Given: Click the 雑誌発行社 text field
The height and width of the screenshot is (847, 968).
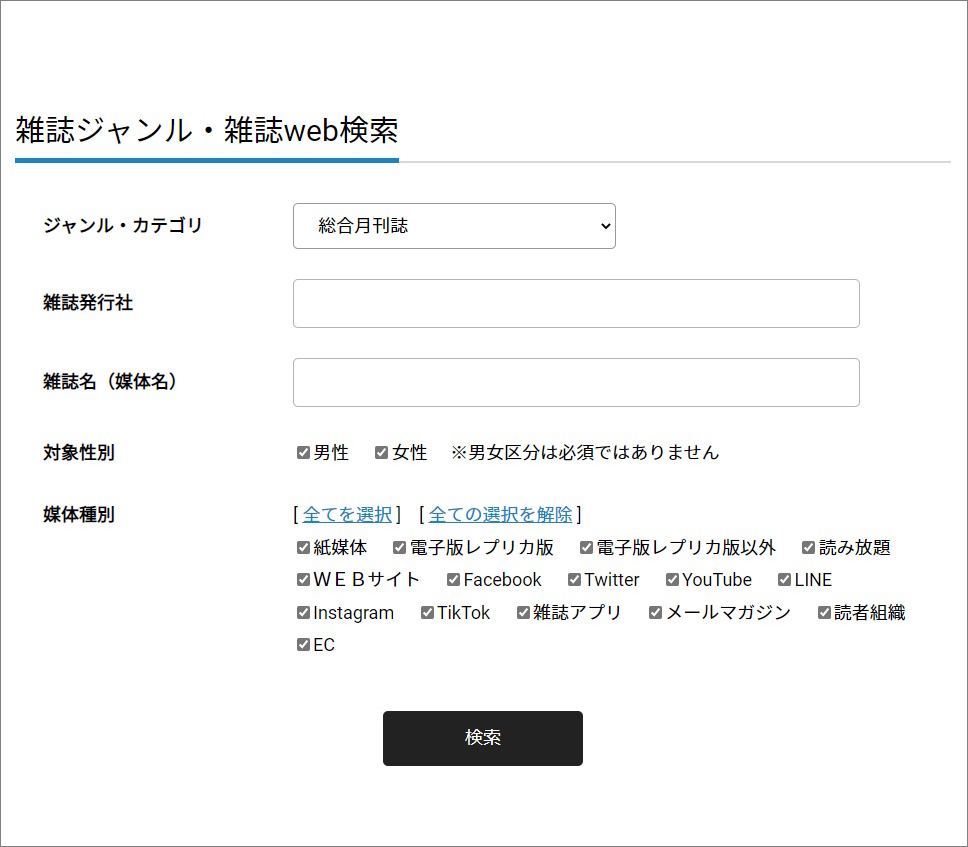Looking at the screenshot, I should tap(576, 304).
